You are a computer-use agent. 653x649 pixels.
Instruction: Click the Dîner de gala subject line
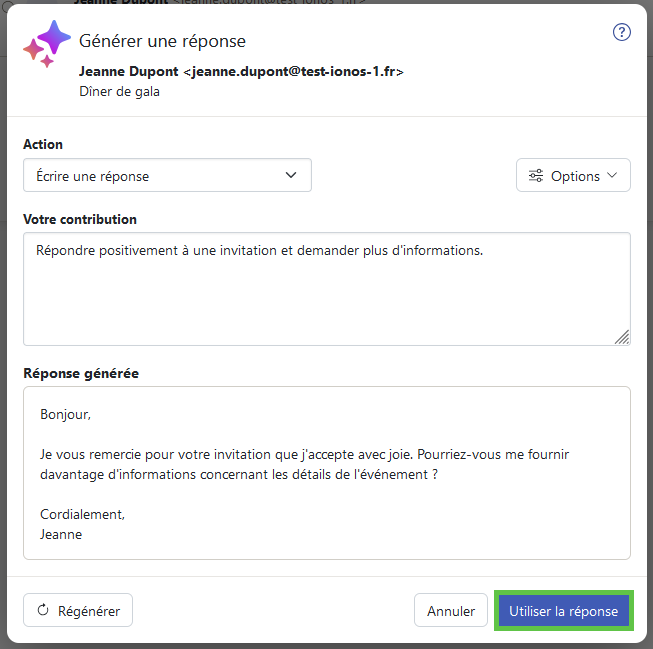120,92
